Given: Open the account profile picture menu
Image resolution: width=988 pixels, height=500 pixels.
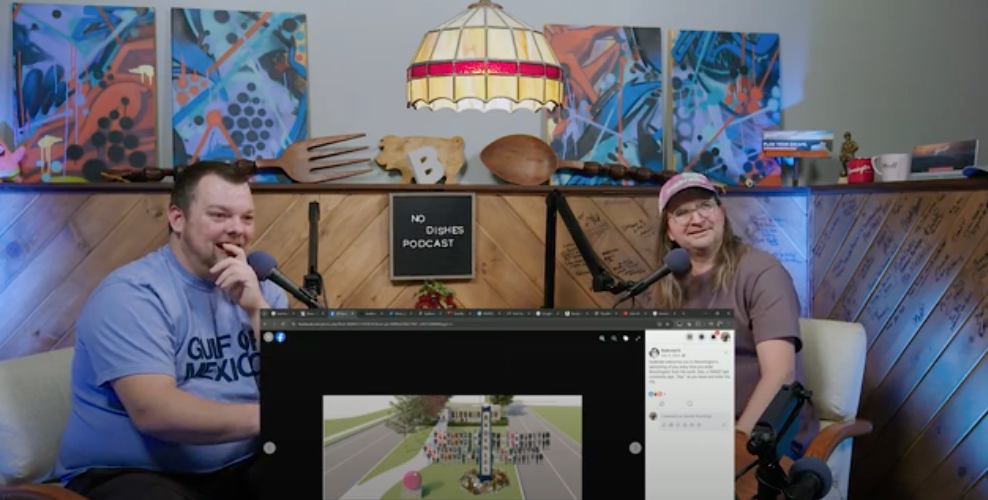Looking at the screenshot, I should 726,337.
